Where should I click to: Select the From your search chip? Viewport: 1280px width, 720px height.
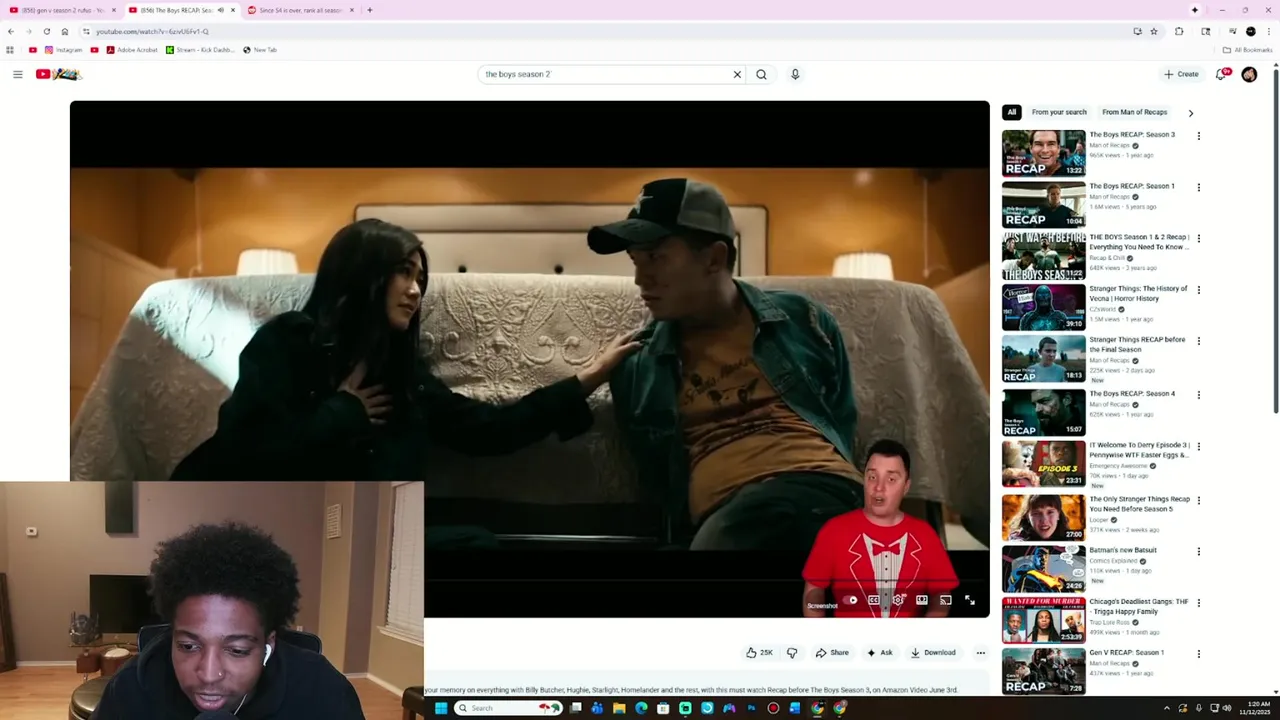1059,112
